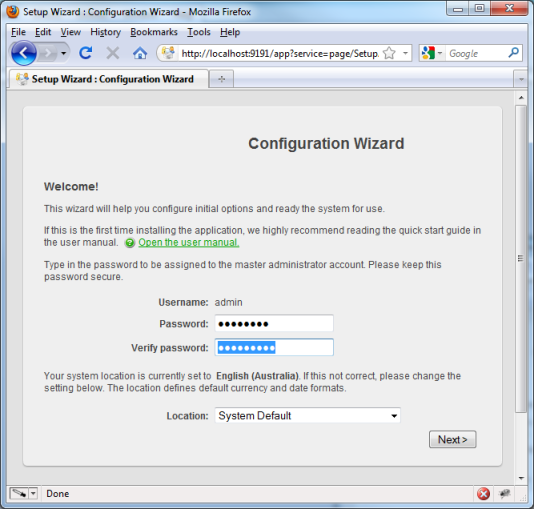Go to the Home page icon
Viewport: 534px width, 509px height.
(x=140, y=53)
